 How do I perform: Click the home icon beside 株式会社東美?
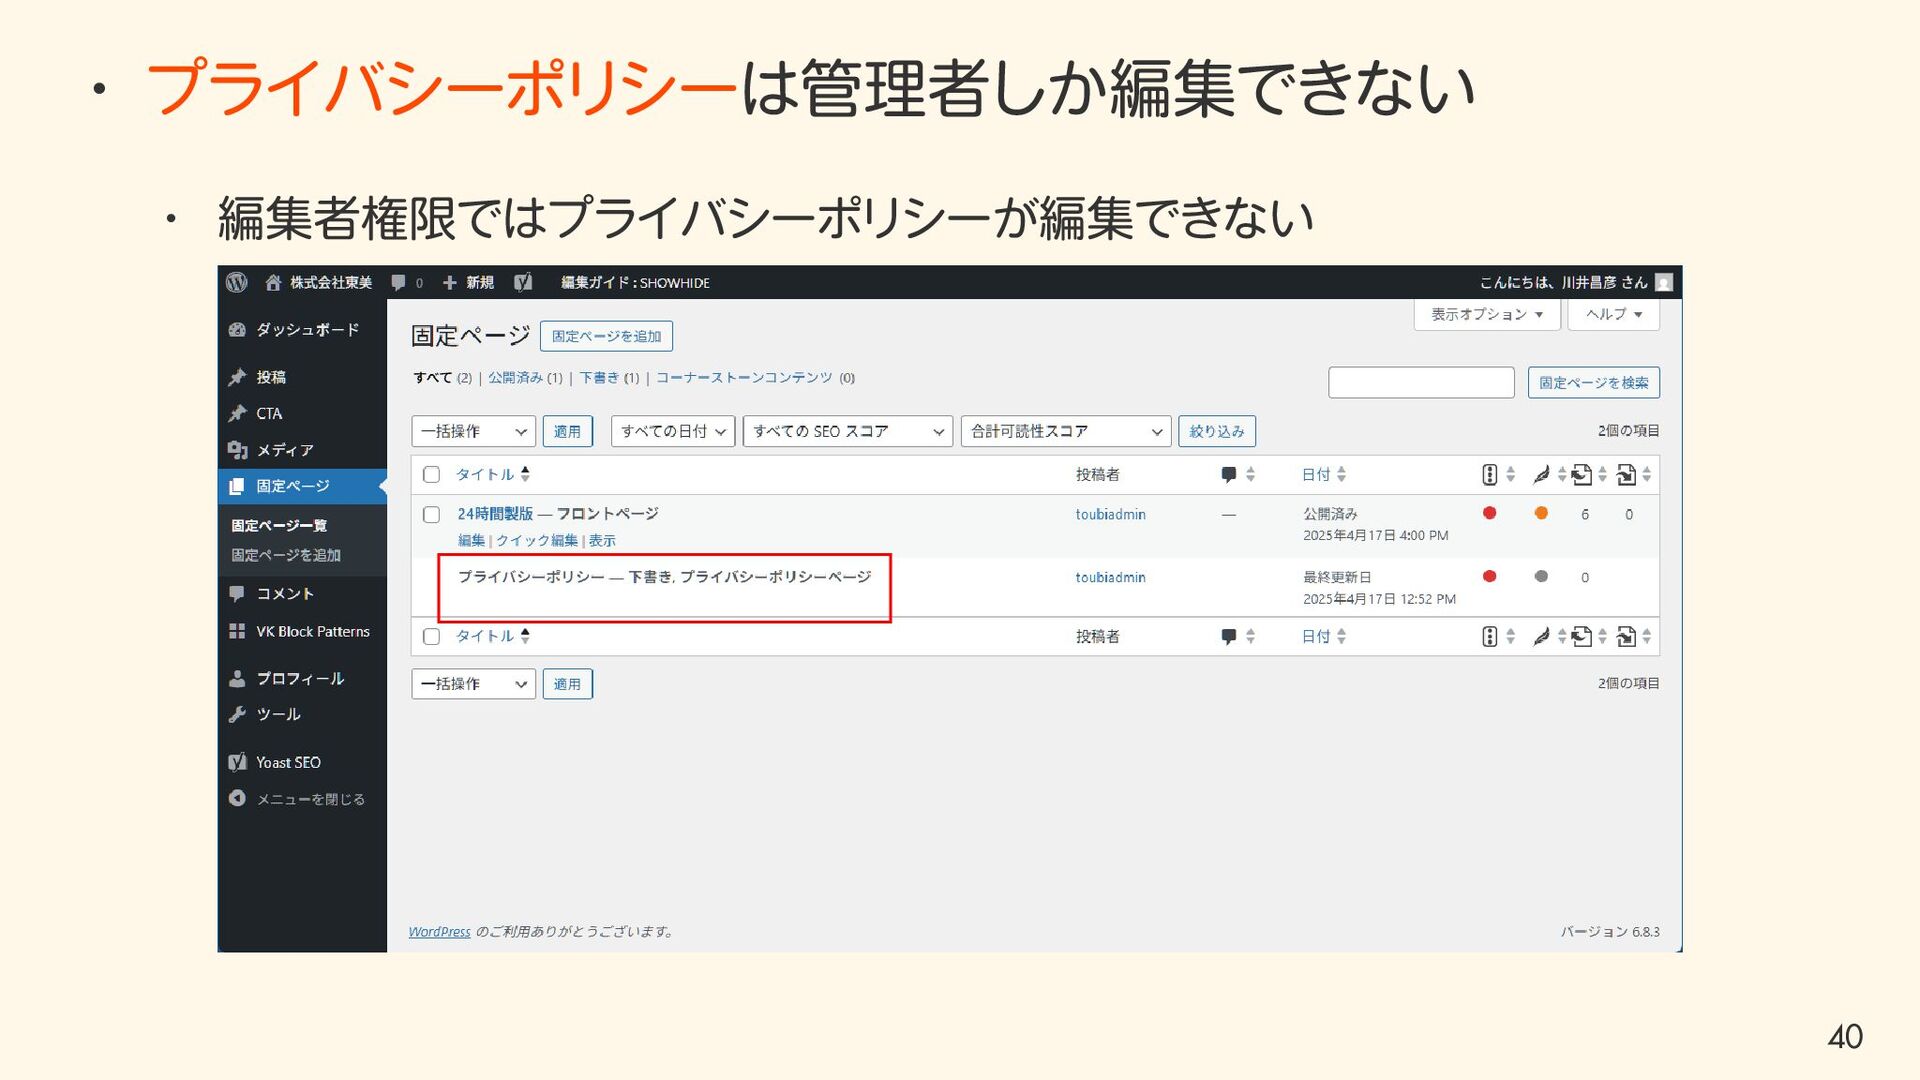[273, 283]
